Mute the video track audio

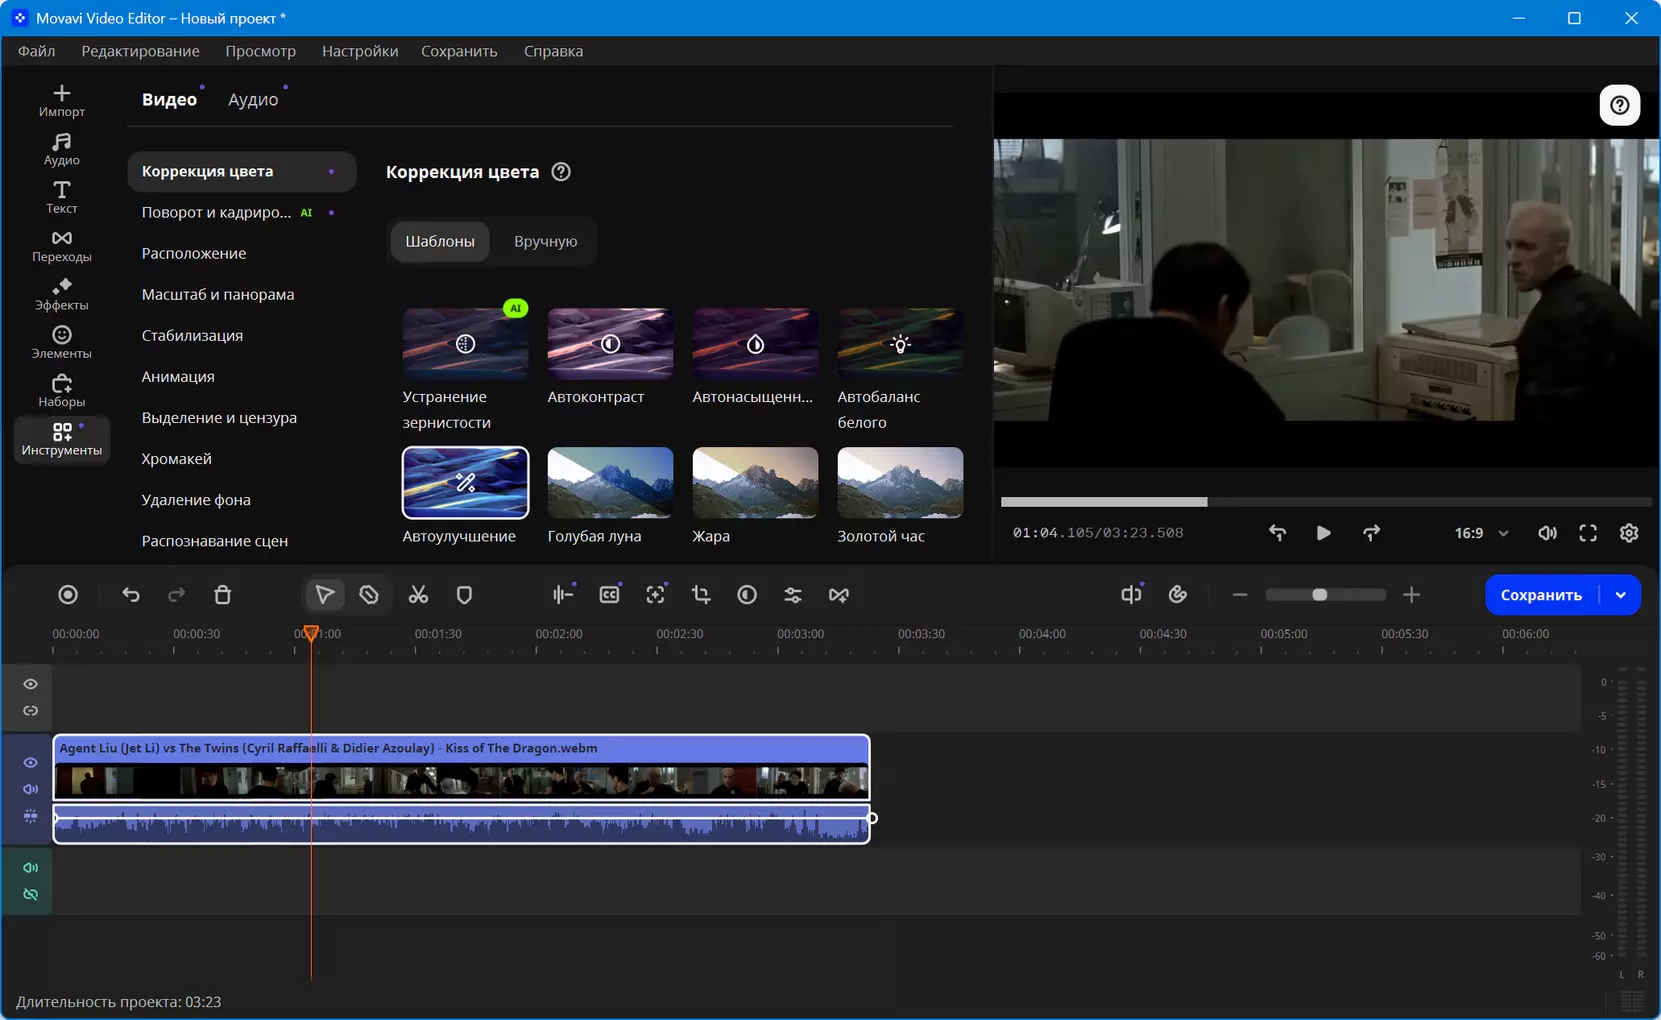(x=31, y=789)
